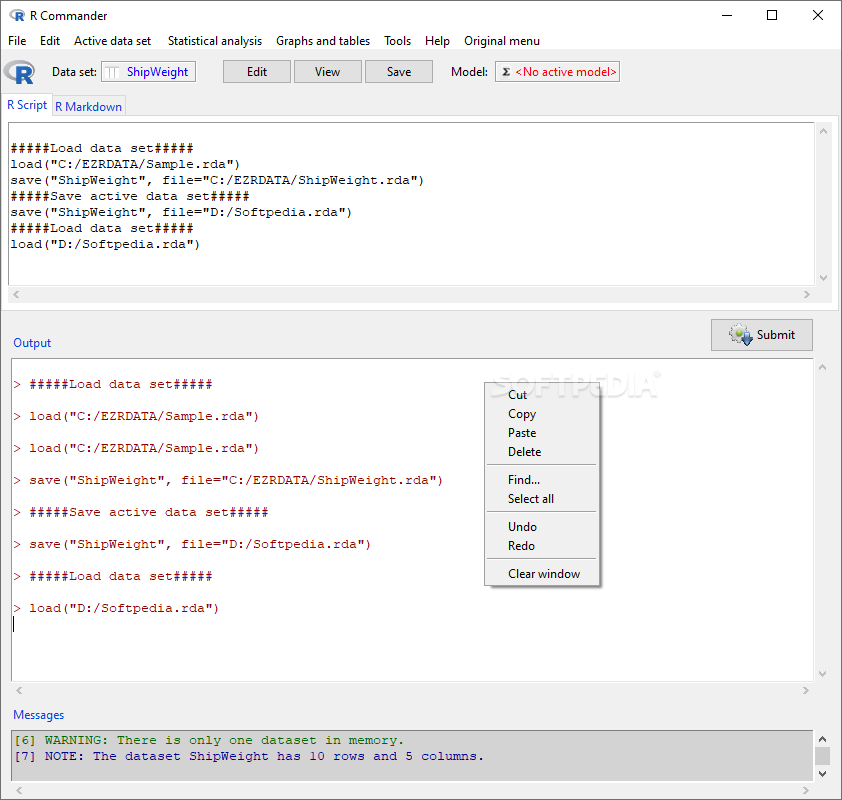Image resolution: width=842 pixels, height=800 pixels.
Task: Click the gear icon on Submit button
Action: tap(741, 334)
